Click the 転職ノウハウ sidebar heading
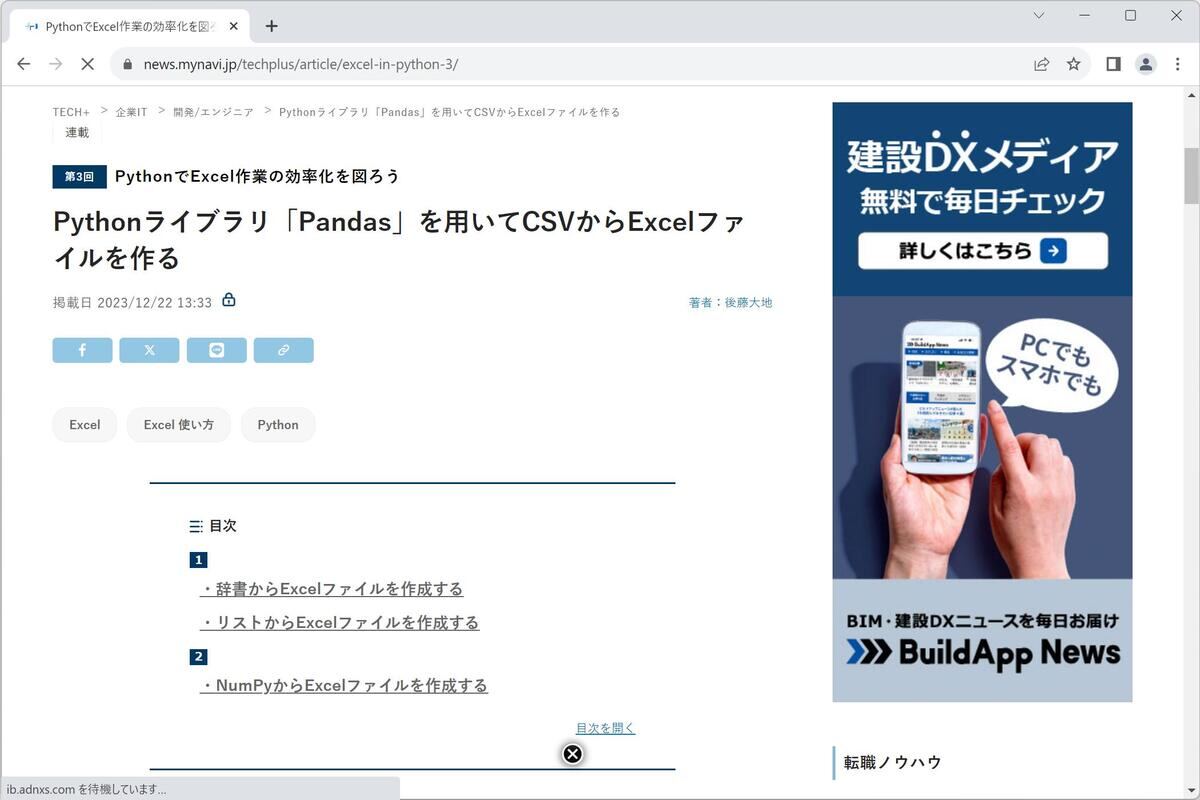Viewport: 1200px width, 800px height. tap(893, 762)
